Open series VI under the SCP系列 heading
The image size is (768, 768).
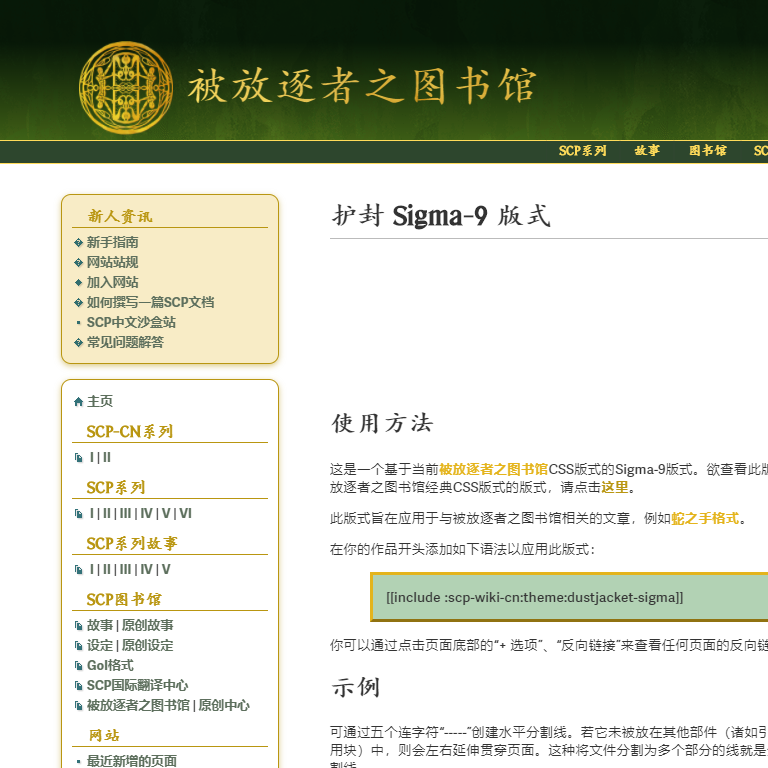pos(185,514)
